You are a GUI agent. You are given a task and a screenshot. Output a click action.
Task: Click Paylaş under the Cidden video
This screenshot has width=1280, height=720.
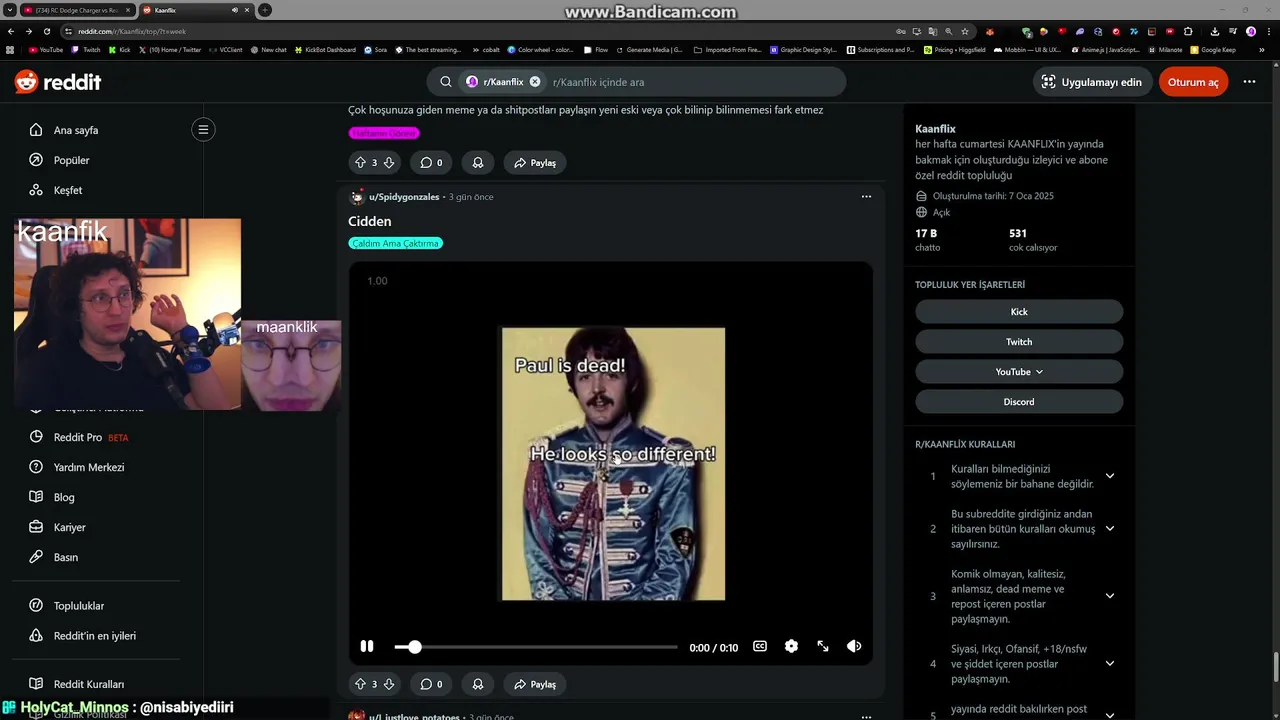tap(535, 684)
